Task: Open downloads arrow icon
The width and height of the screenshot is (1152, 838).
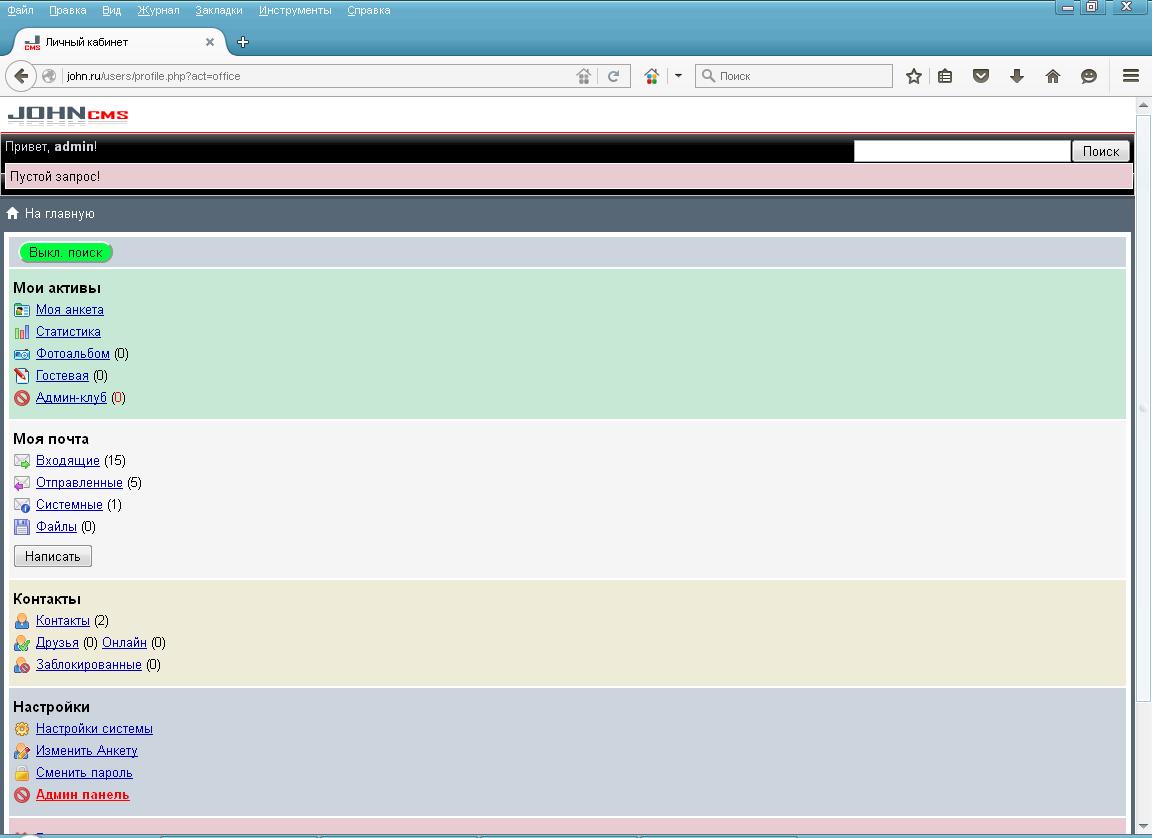Action: (1017, 76)
